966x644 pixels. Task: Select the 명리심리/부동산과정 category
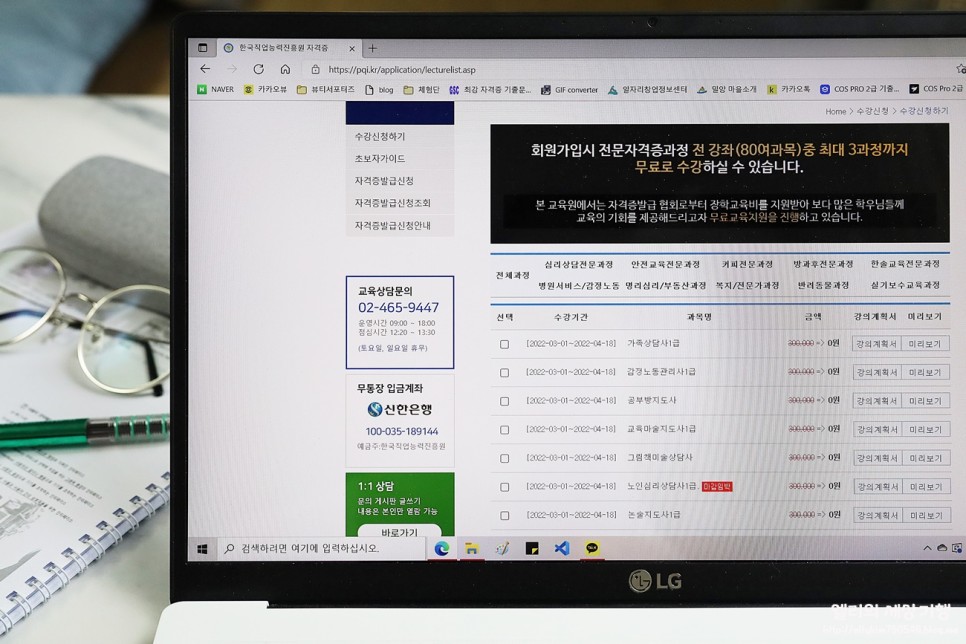pyautogui.click(x=665, y=286)
